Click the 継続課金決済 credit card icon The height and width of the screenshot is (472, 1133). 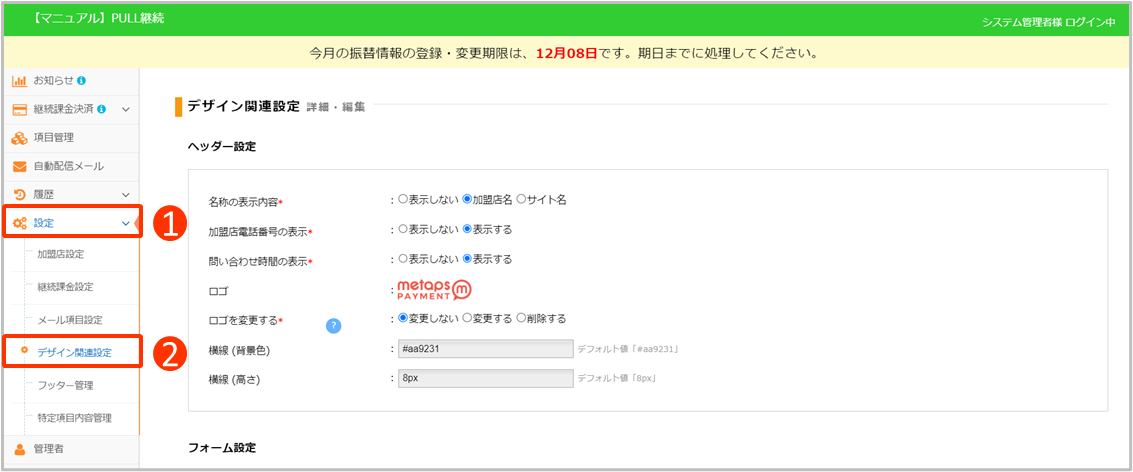tap(20, 110)
